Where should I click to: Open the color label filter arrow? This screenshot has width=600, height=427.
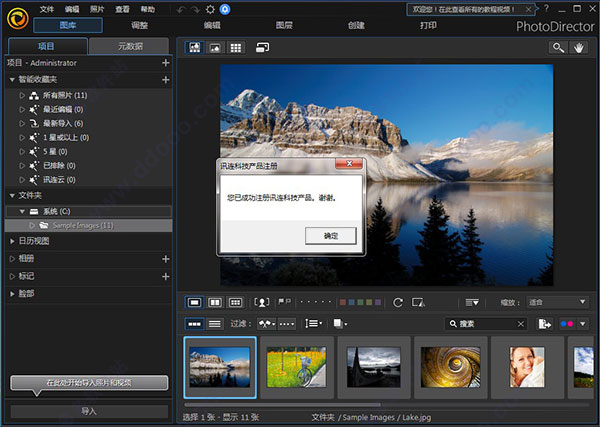point(583,324)
